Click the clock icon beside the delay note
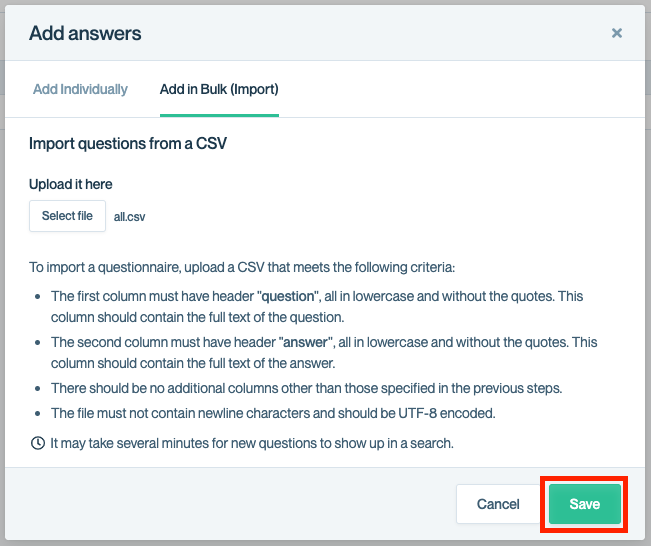 (x=38, y=443)
